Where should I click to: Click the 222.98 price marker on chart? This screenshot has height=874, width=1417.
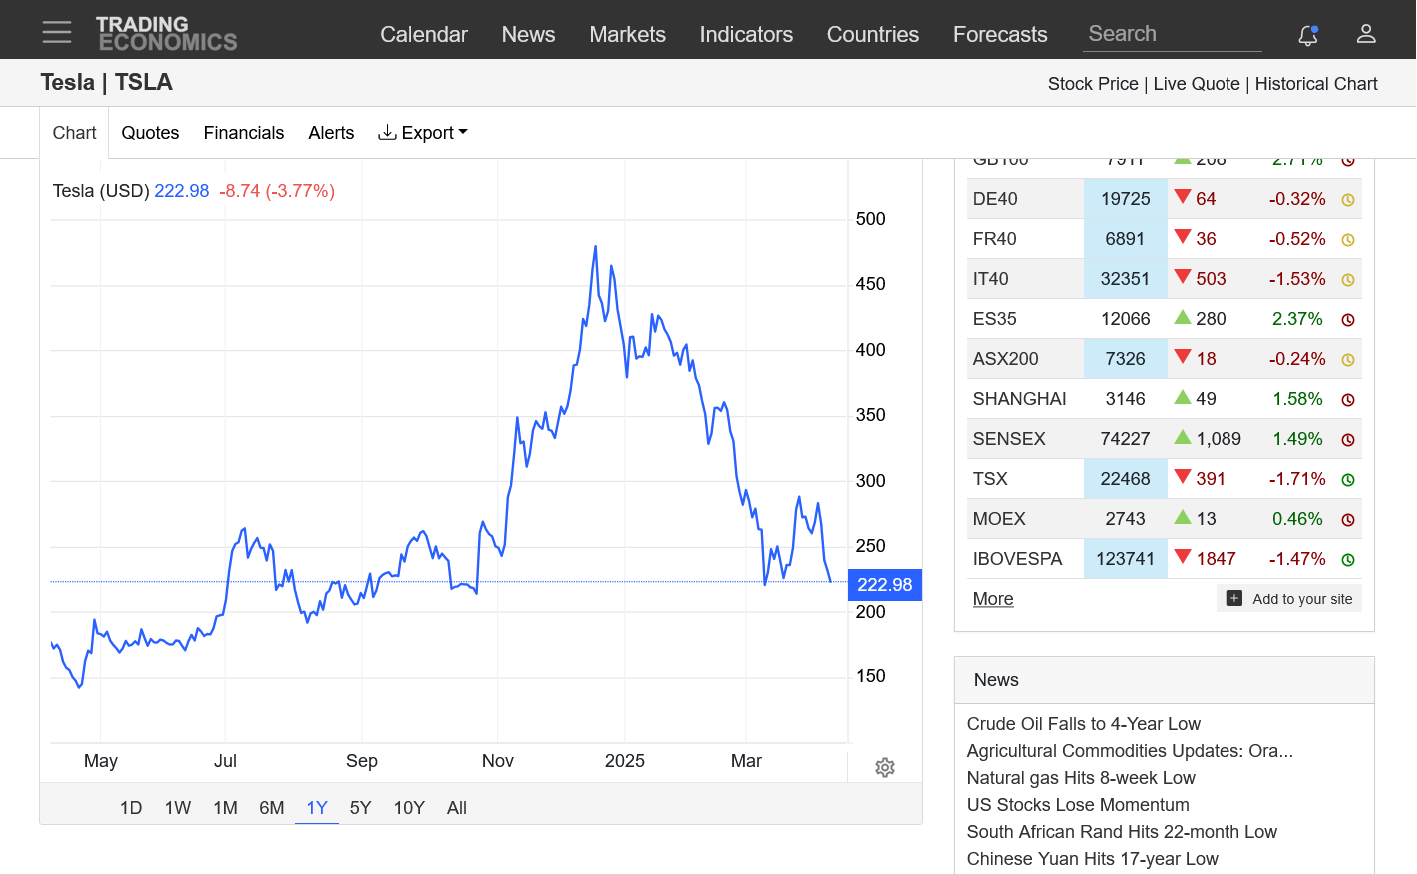tap(884, 585)
